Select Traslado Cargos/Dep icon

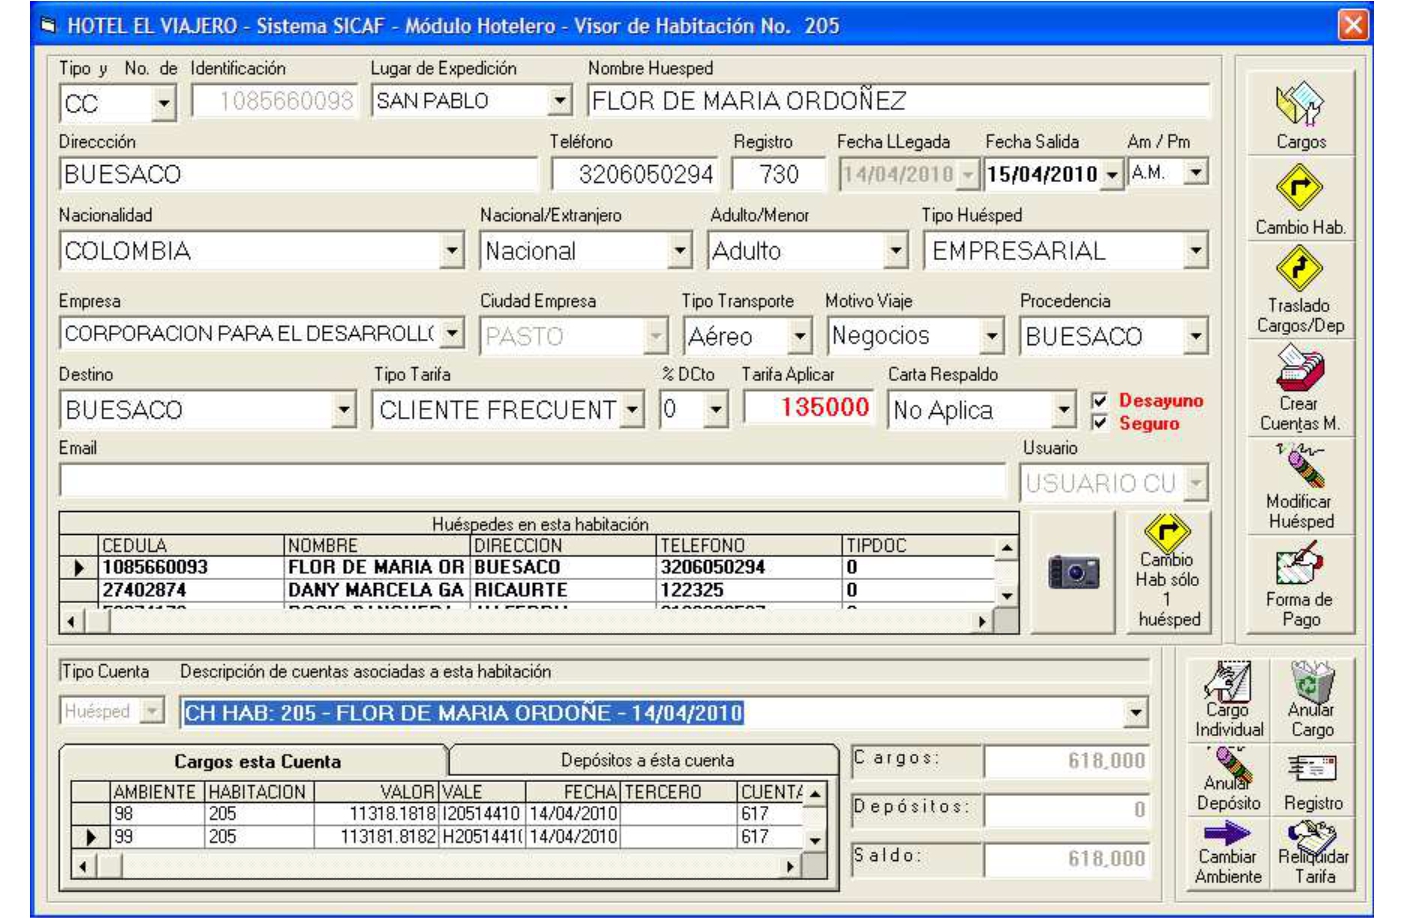coord(1299,270)
